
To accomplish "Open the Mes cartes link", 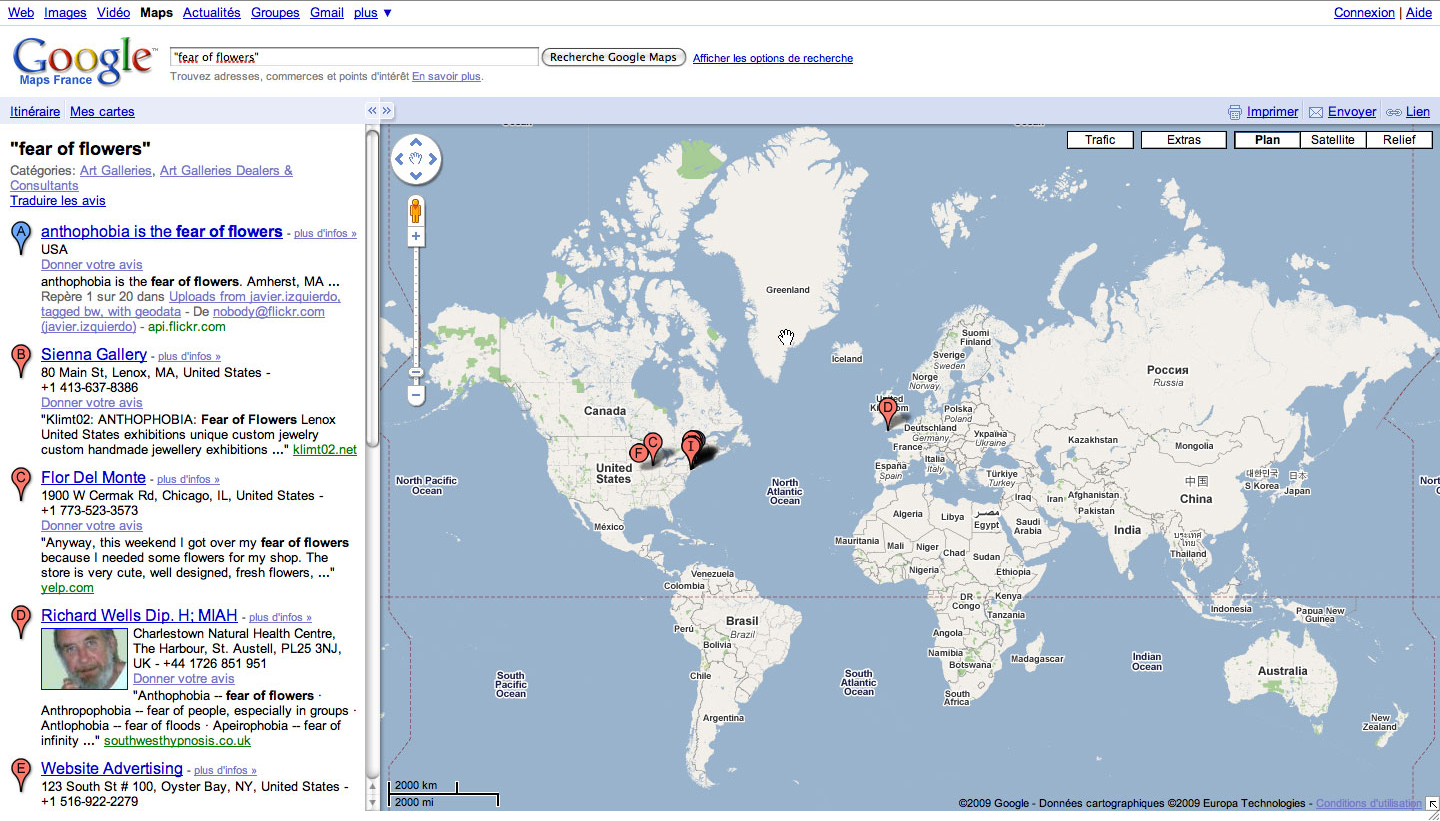I will [x=102, y=112].
